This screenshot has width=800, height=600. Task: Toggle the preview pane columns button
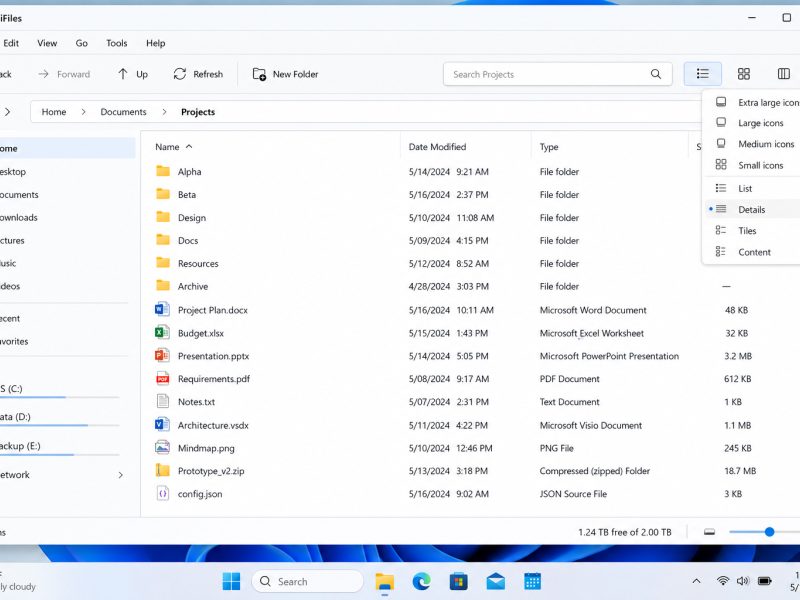(784, 74)
